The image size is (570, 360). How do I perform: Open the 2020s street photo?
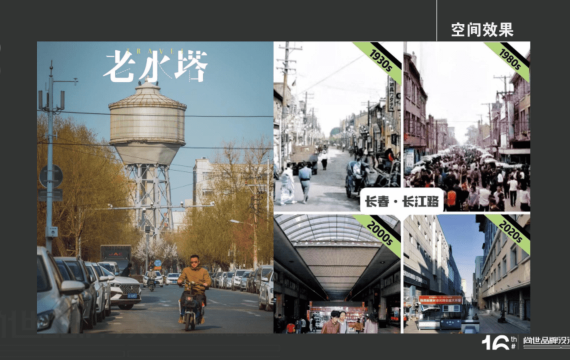click(467, 274)
